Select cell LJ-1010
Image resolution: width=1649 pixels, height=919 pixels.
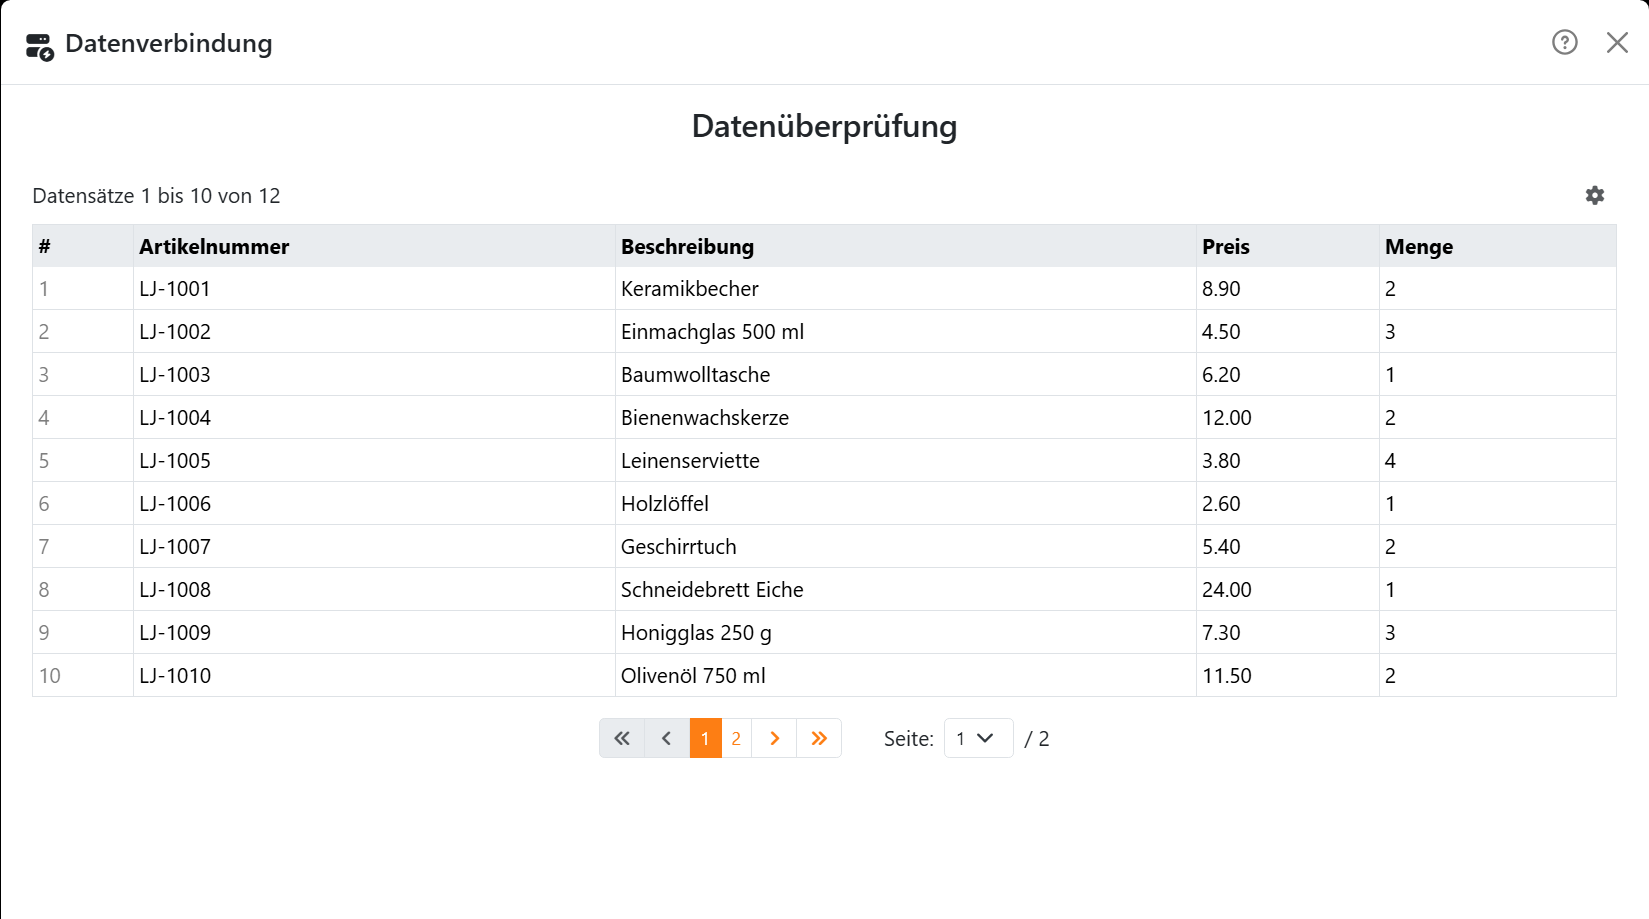click(374, 676)
